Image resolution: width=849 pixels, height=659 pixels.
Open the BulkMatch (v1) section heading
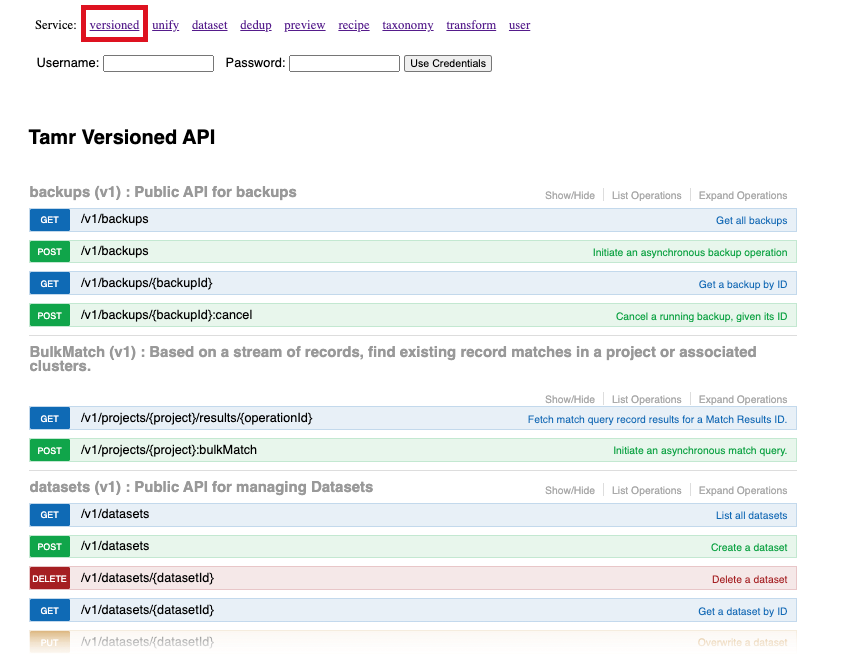pyautogui.click(x=393, y=359)
